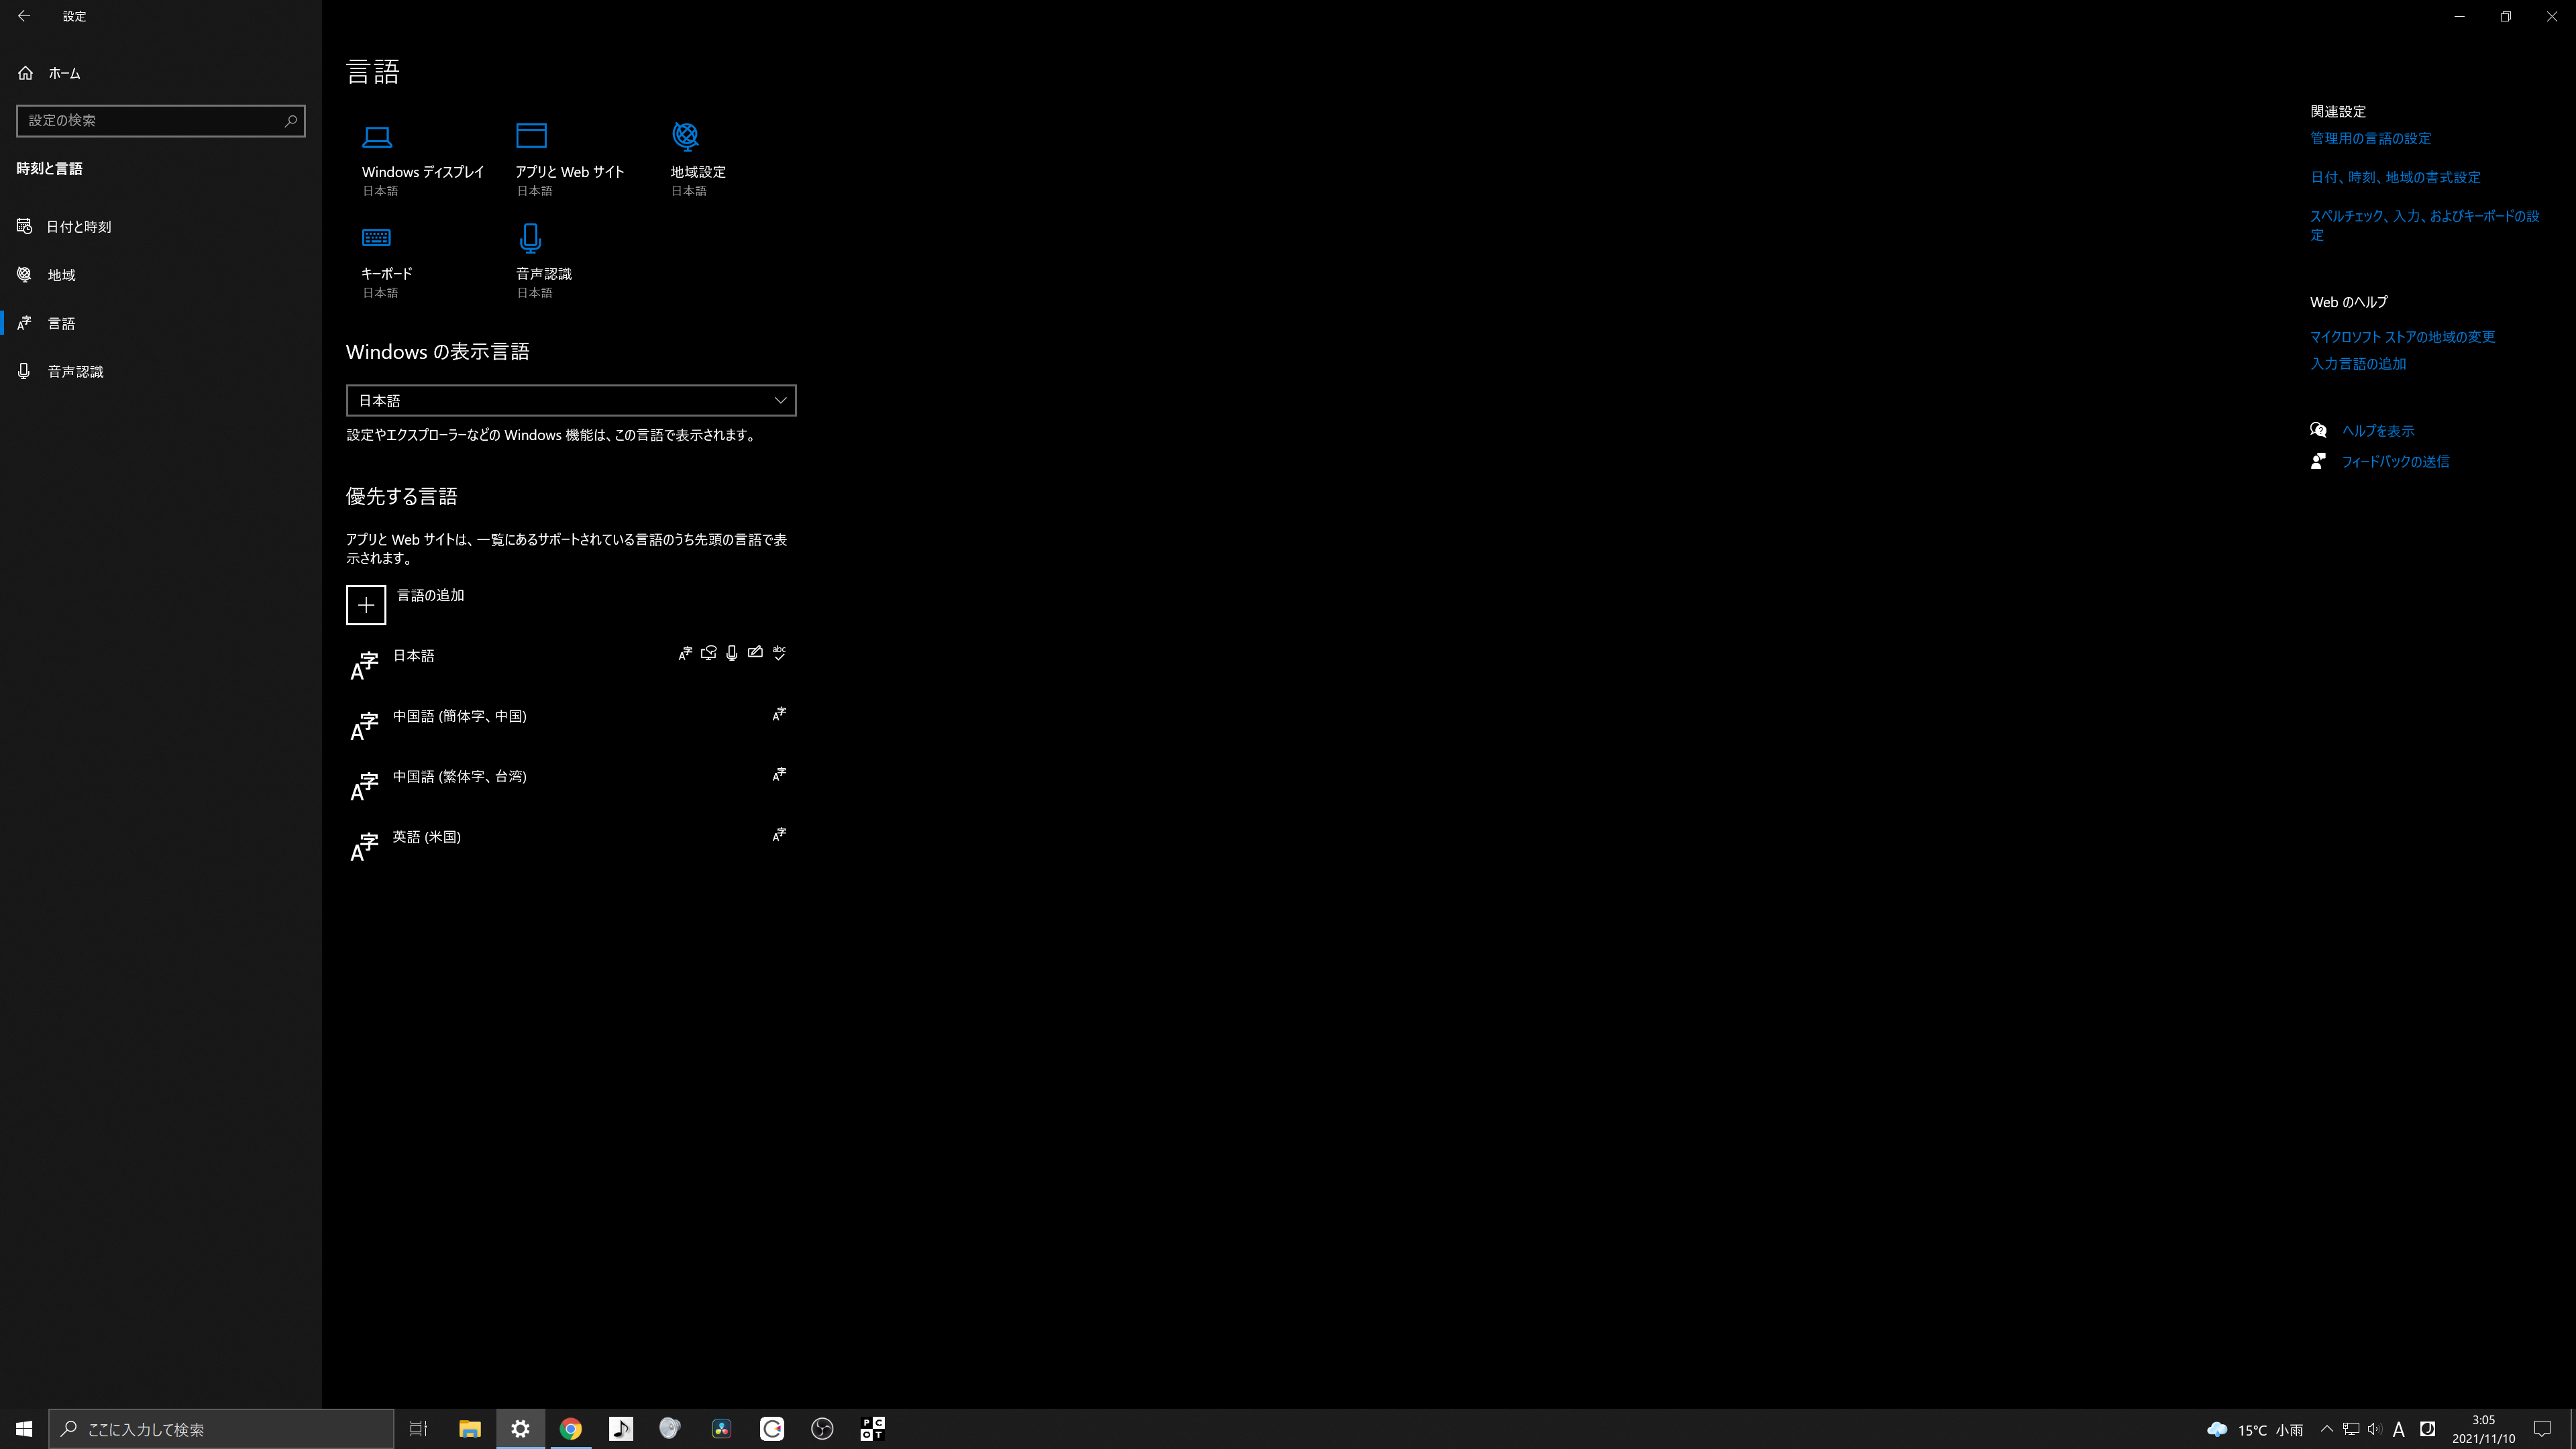Expand system tray hidden icons chevron
2576x1449 pixels.
tap(2326, 1429)
